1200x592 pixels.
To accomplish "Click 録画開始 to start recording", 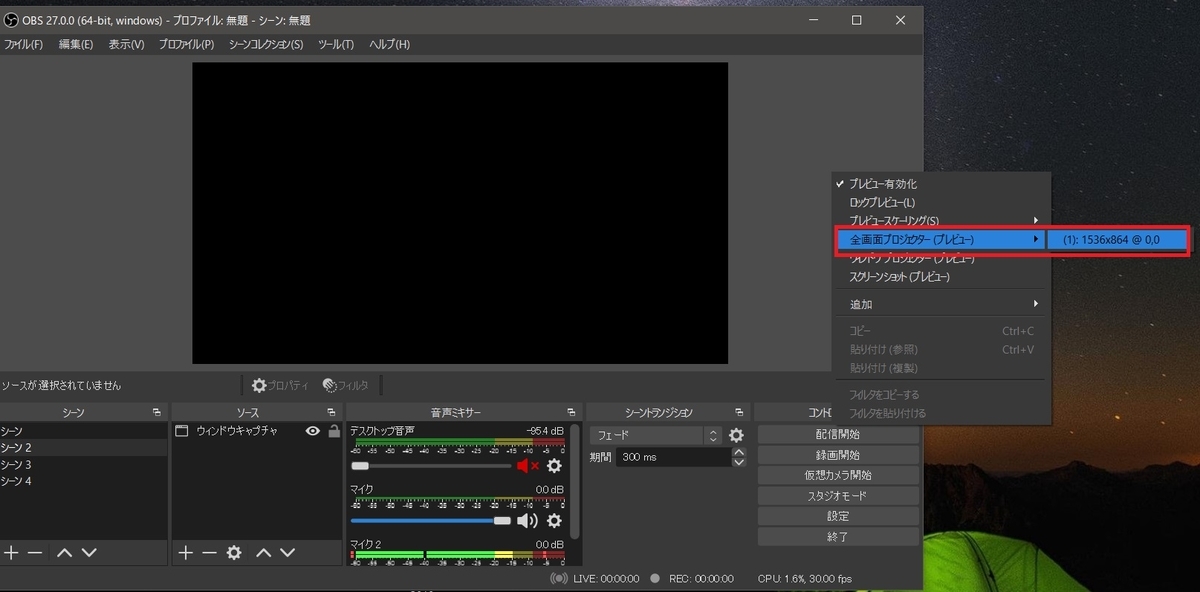I will (x=838, y=455).
